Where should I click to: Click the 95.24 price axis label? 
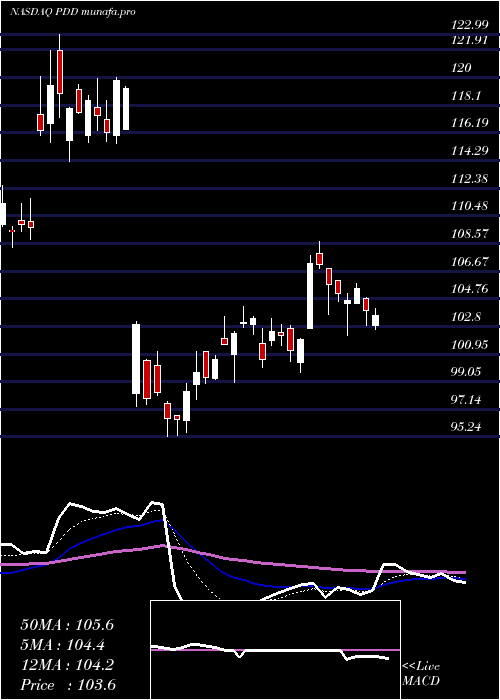(464, 427)
